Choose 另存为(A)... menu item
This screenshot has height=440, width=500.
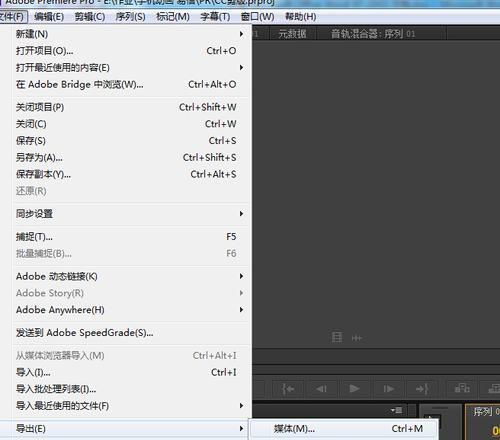point(130,157)
